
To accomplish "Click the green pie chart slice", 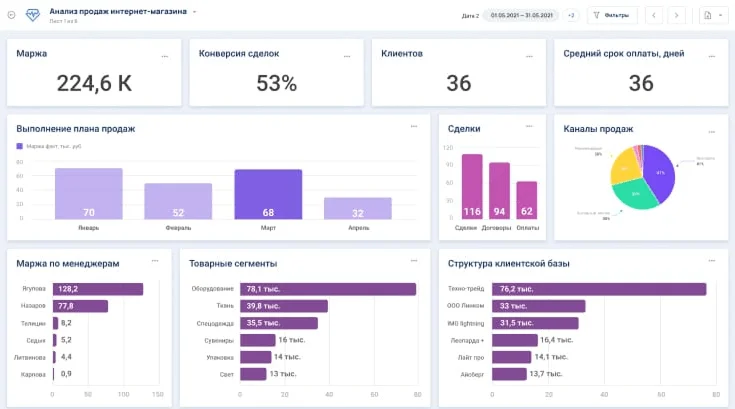I will tap(635, 194).
